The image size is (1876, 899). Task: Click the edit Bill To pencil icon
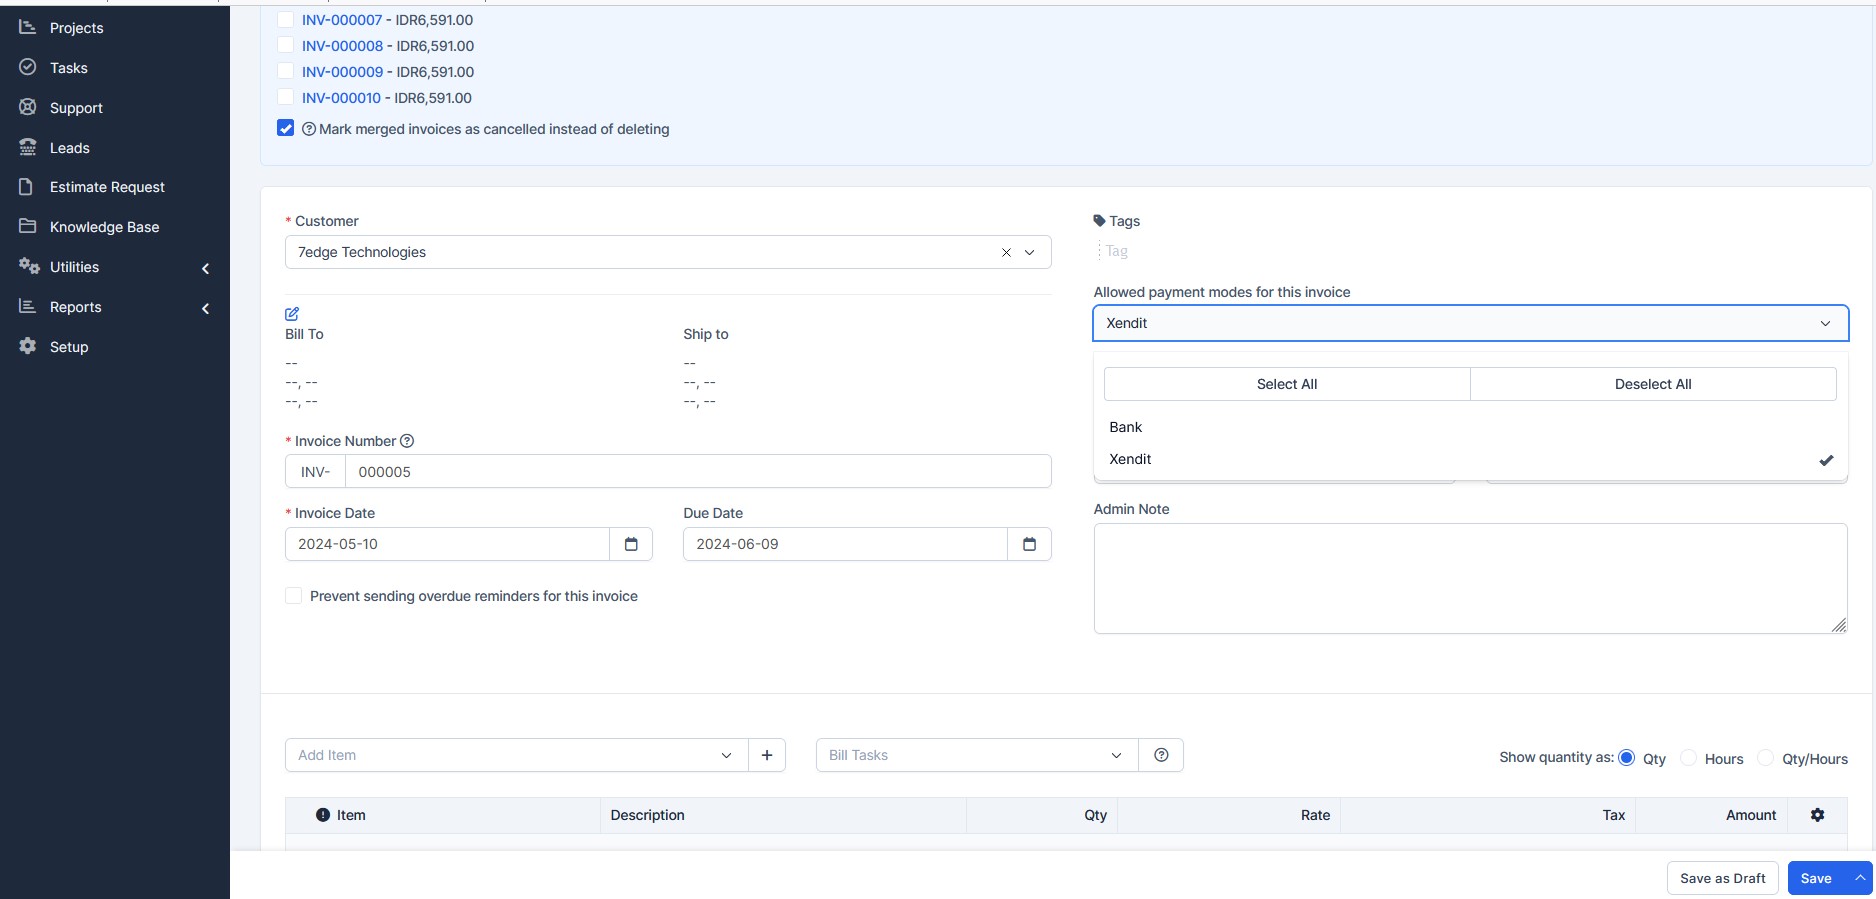pyautogui.click(x=292, y=314)
